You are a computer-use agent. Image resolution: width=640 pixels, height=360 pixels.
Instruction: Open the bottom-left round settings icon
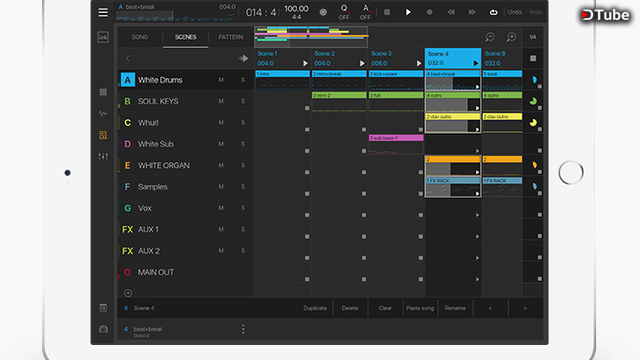click(103, 329)
